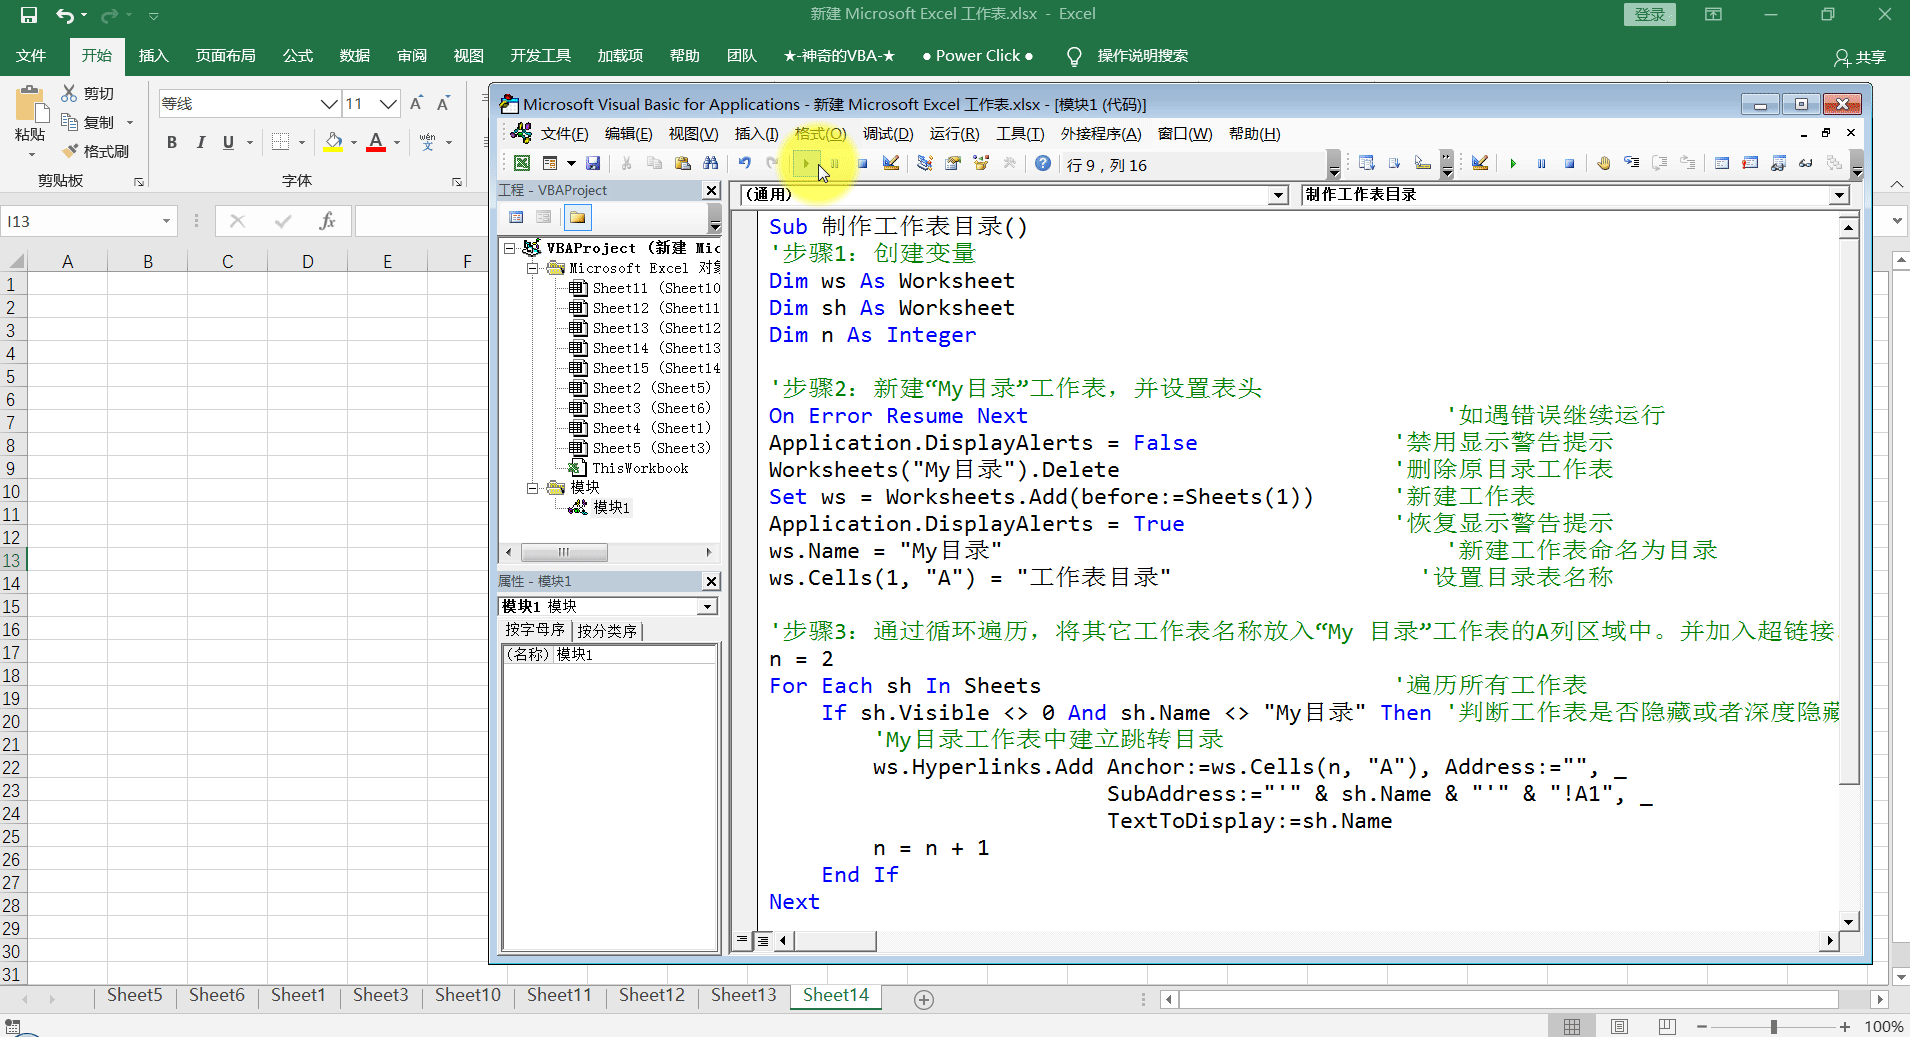
Task: Click the 登录 sign-in button
Action: pyautogui.click(x=1650, y=15)
